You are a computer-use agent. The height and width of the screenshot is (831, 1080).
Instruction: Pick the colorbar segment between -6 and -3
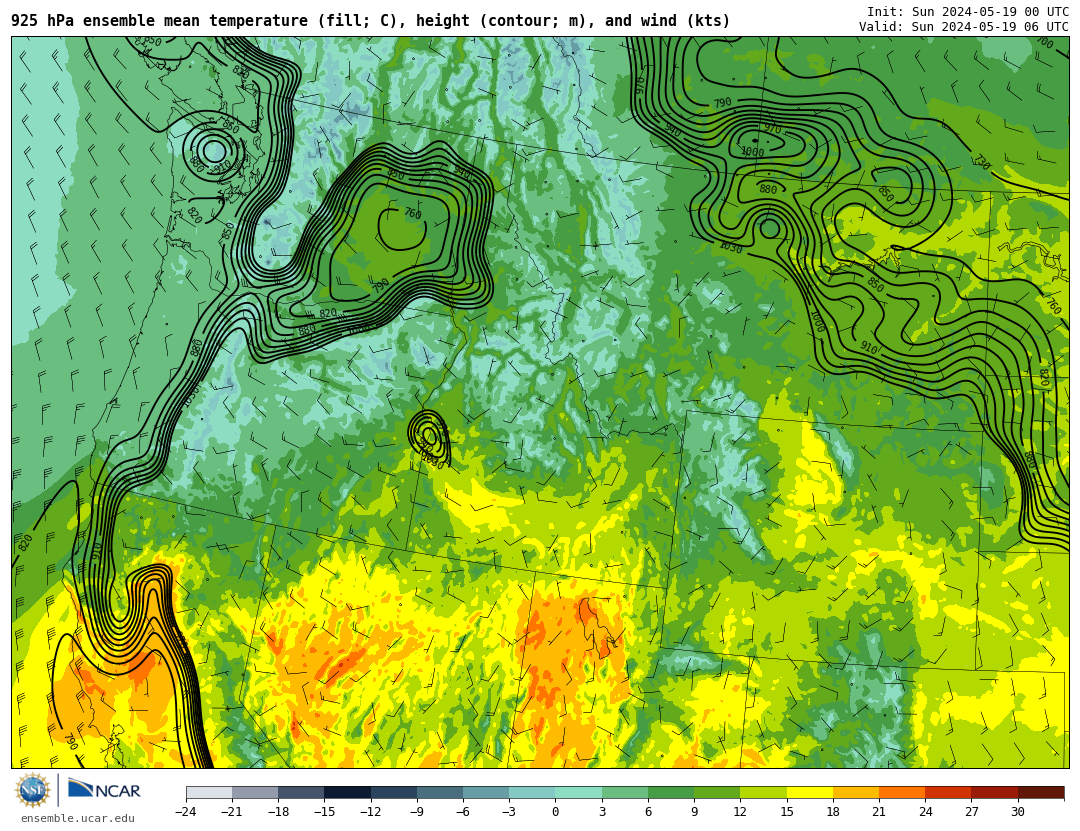(486, 792)
